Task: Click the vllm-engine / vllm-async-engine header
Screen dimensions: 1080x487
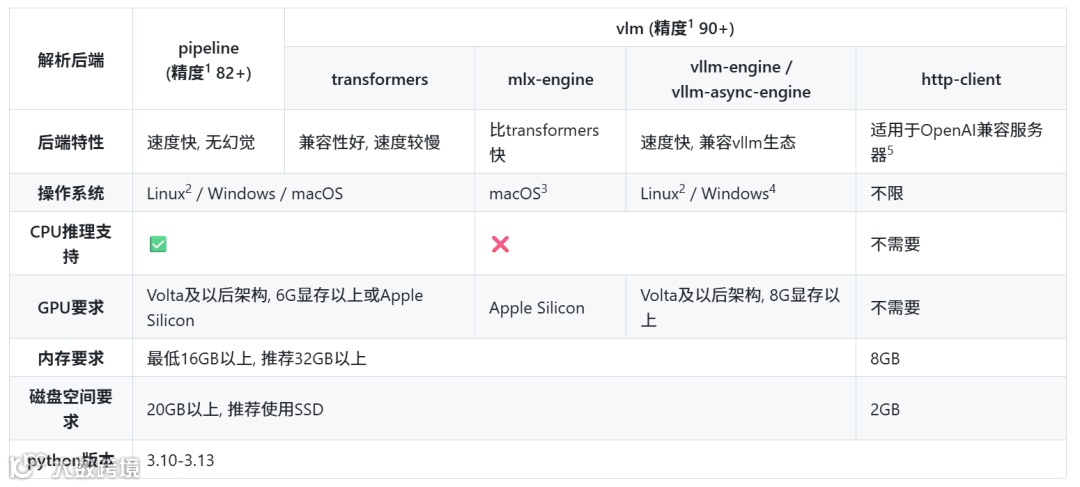Action: click(740, 79)
